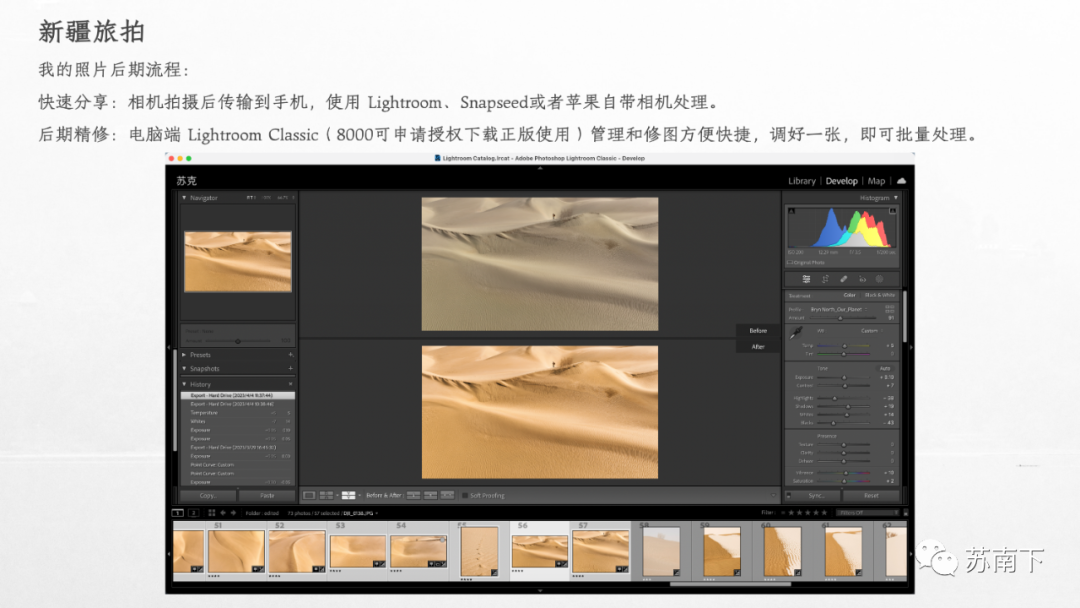Set Treatment to Black & White
This screenshot has width=1080, height=608.
pyautogui.click(x=880, y=295)
